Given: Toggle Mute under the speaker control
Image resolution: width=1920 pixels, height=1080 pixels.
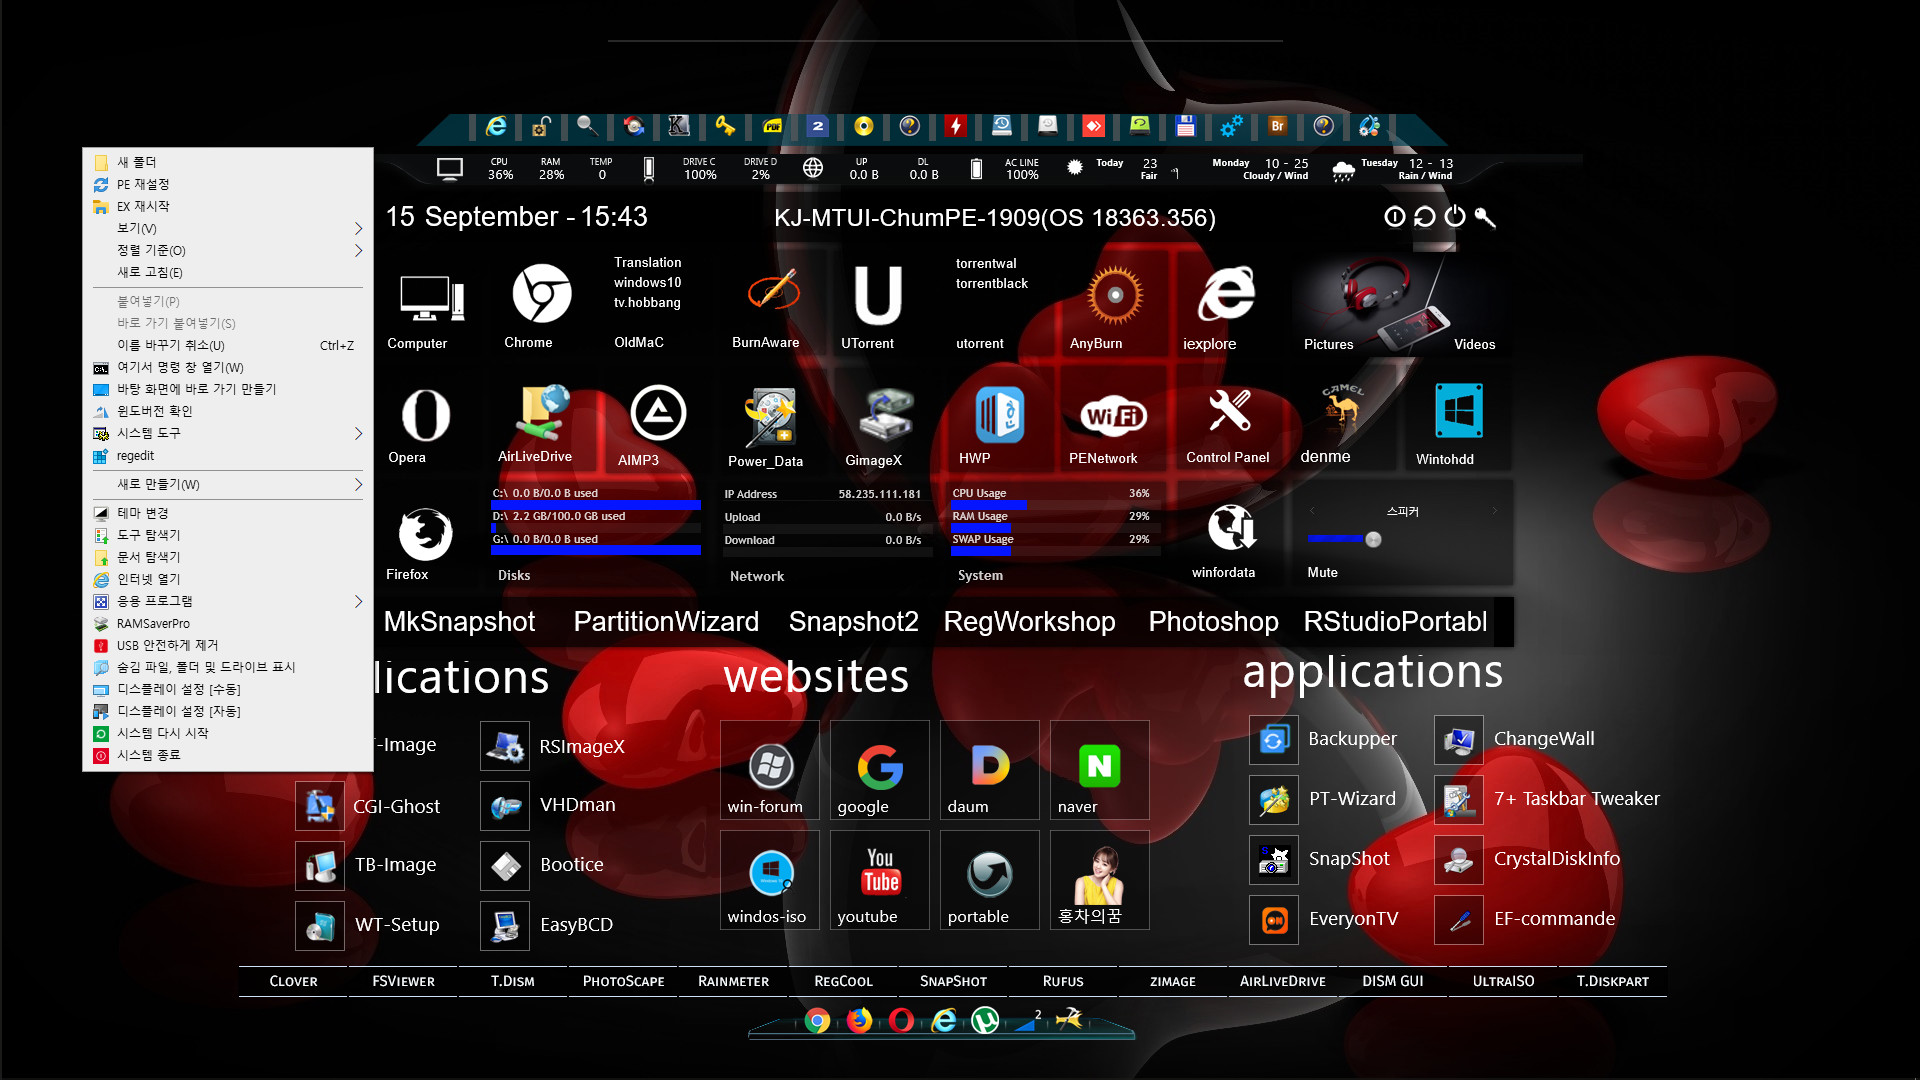Looking at the screenshot, I should tap(1322, 572).
